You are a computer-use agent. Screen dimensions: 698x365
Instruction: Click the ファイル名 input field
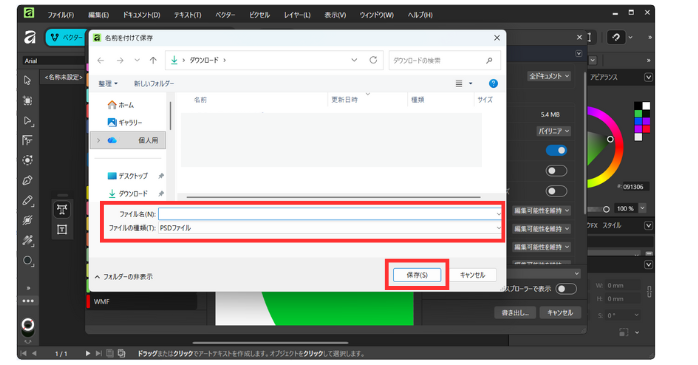tap(329, 214)
